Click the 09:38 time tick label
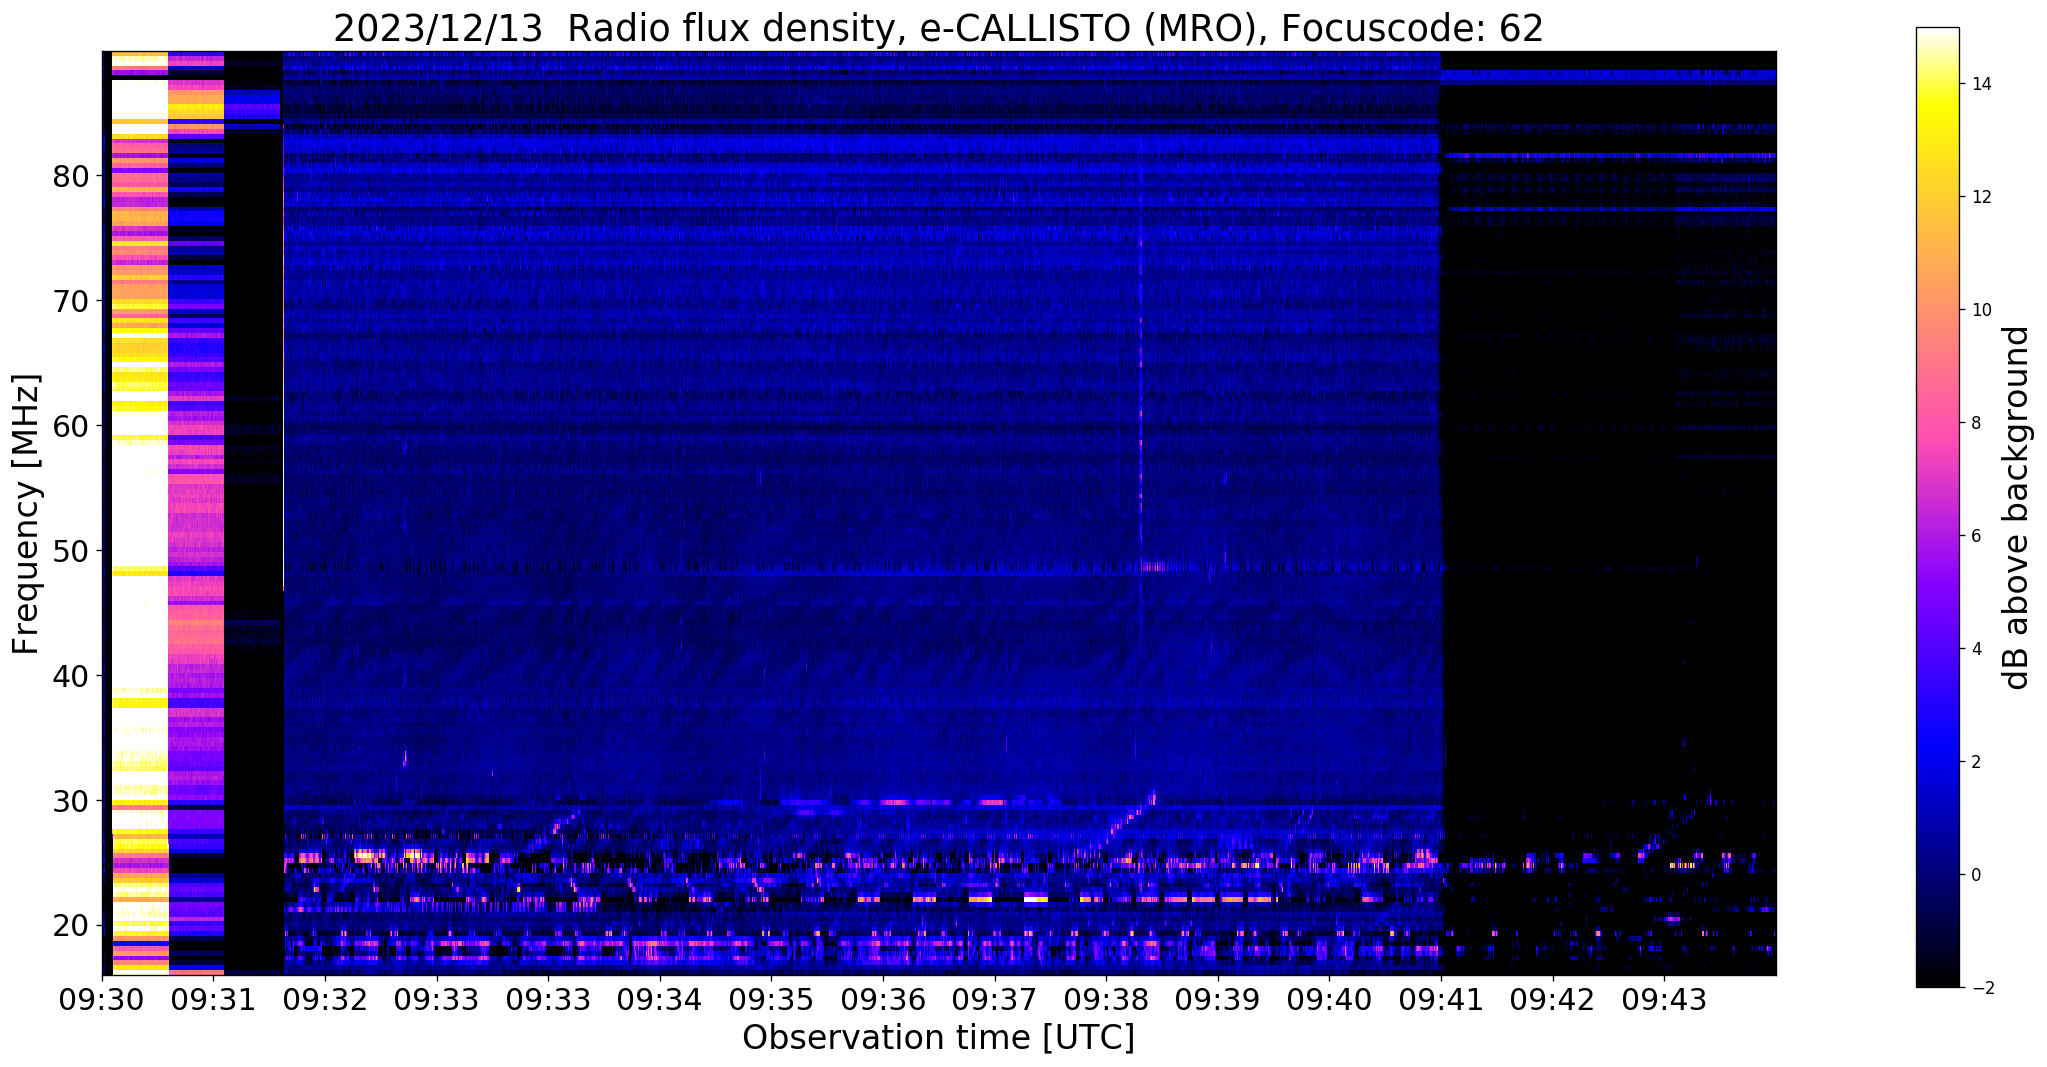This screenshot has height=1067, width=2047. coord(1106,998)
